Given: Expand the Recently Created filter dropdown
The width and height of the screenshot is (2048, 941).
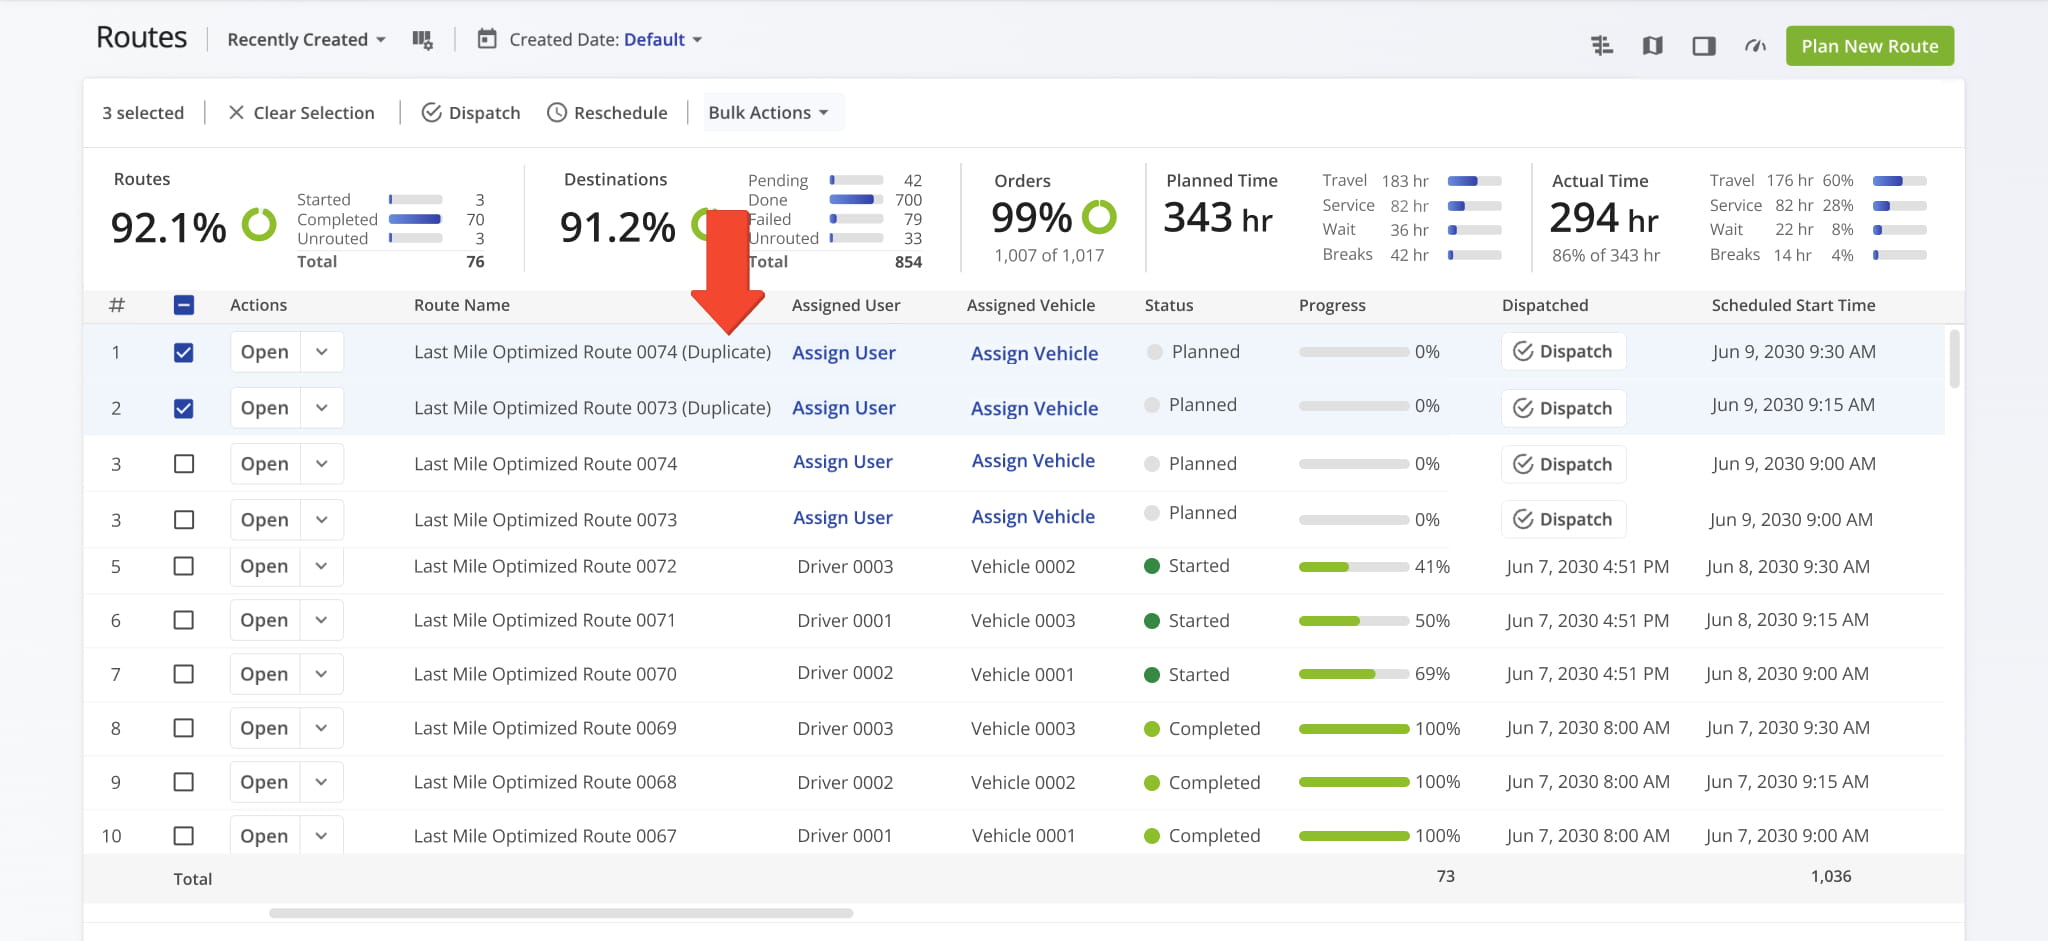Looking at the screenshot, I should coord(306,40).
